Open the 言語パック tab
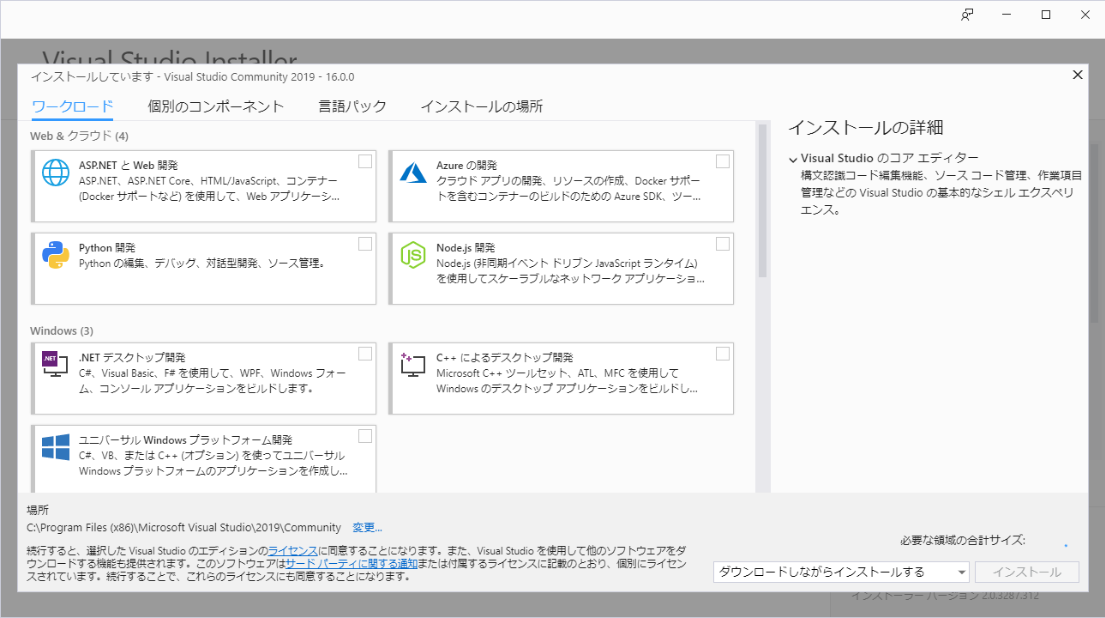Image resolution: width=1105 pixels, height=618 pixels. [352, 105]
